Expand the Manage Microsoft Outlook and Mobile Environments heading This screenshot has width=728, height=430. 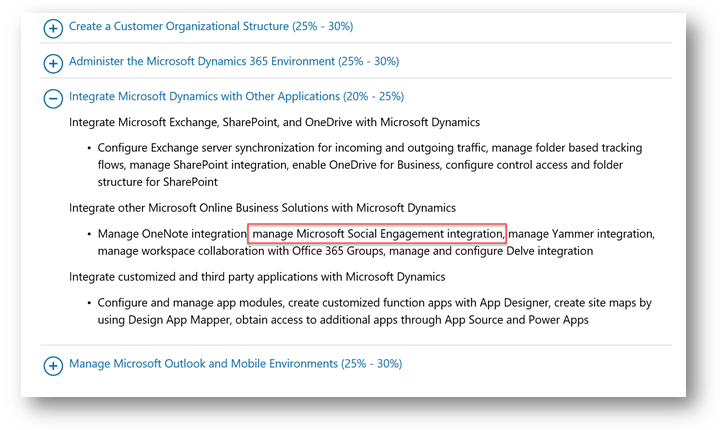pos(235,365)
